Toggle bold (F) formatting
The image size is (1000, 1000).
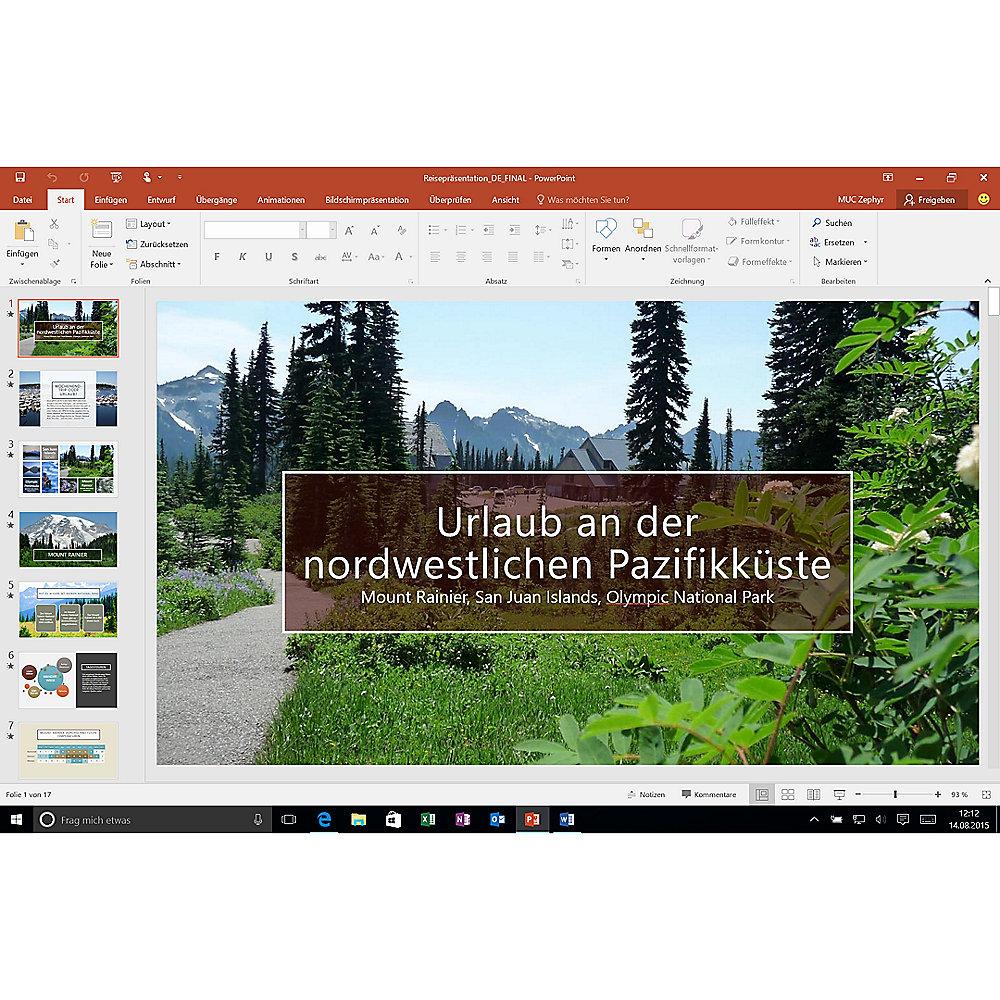pyautogui.click(x=217, y=257)
